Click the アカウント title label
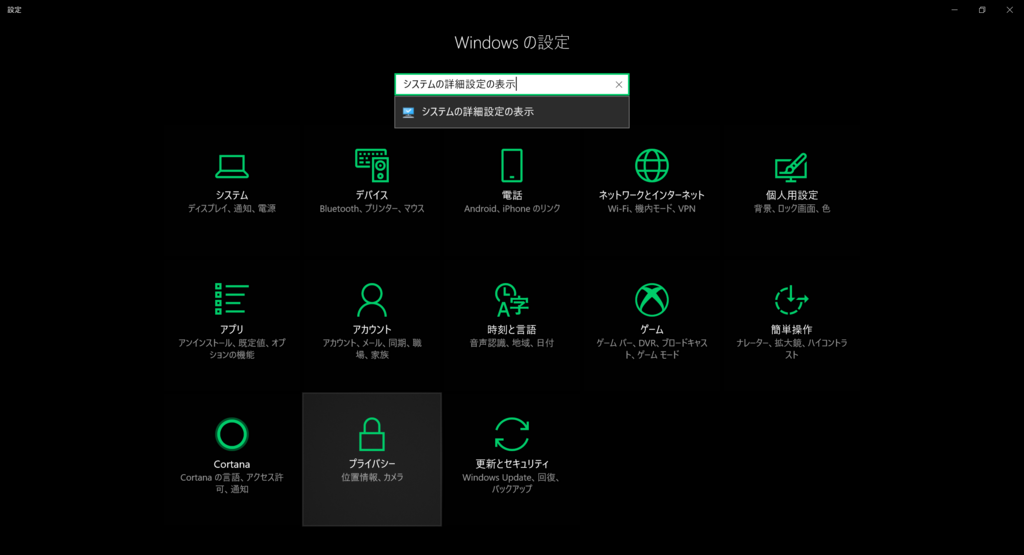The height and width of the screenshot is (555, 1024). 372,330
